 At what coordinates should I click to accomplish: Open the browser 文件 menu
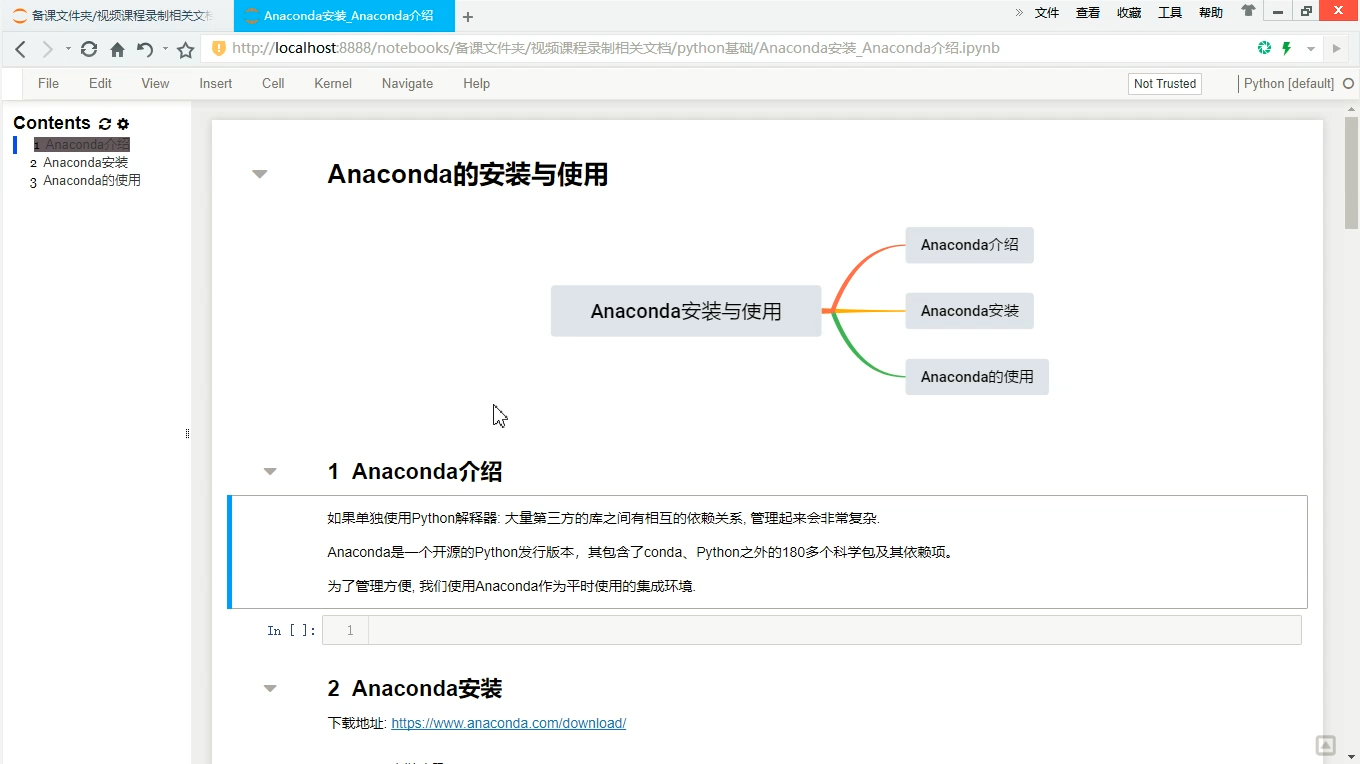pyautogui.click(x=1047, y=13)
